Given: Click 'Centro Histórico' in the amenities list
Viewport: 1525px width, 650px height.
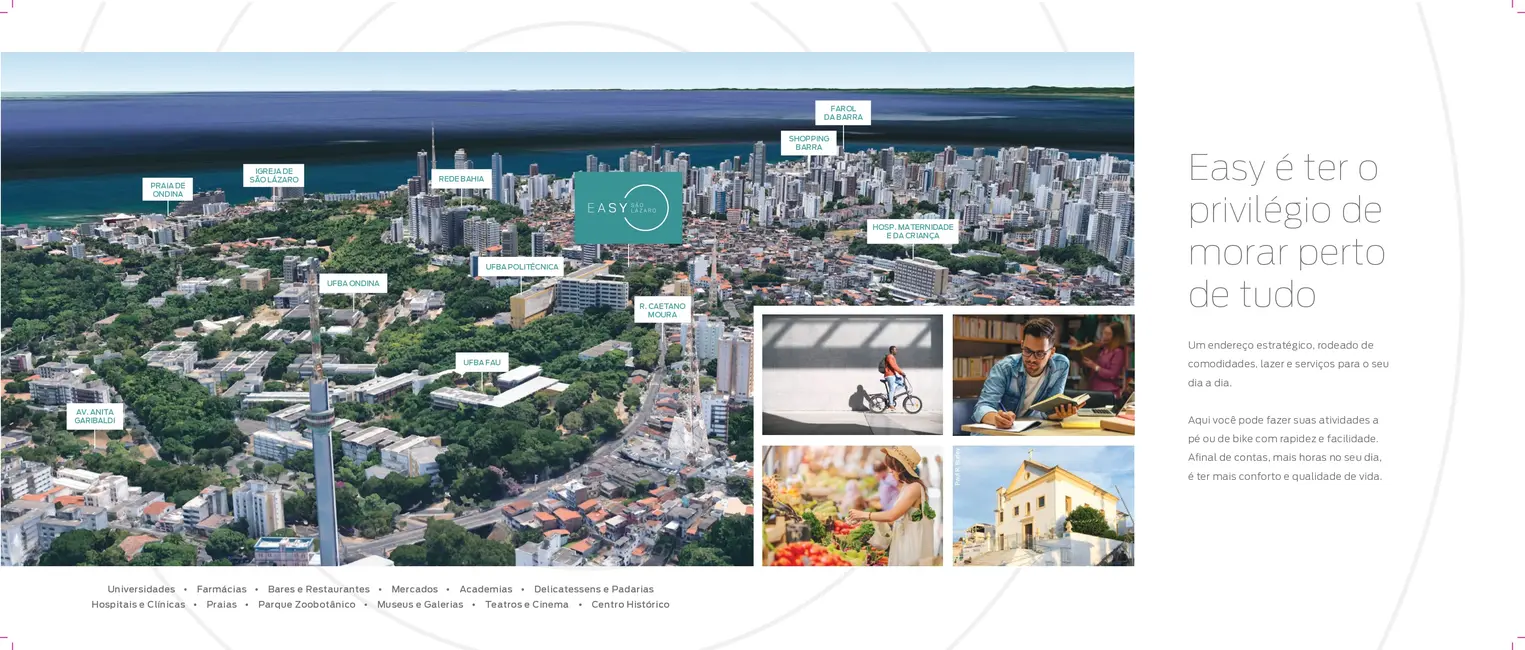Looking at the screenshot, I should 630,604.
